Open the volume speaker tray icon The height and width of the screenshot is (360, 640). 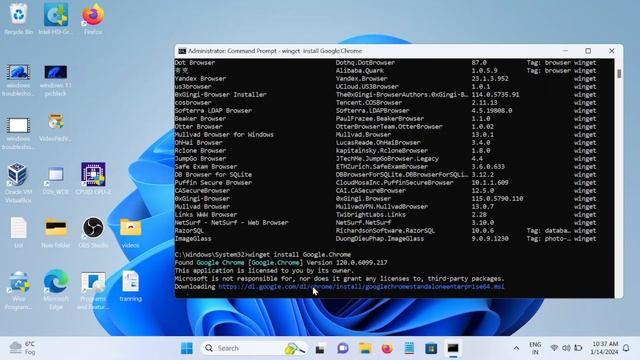point(566,348)
